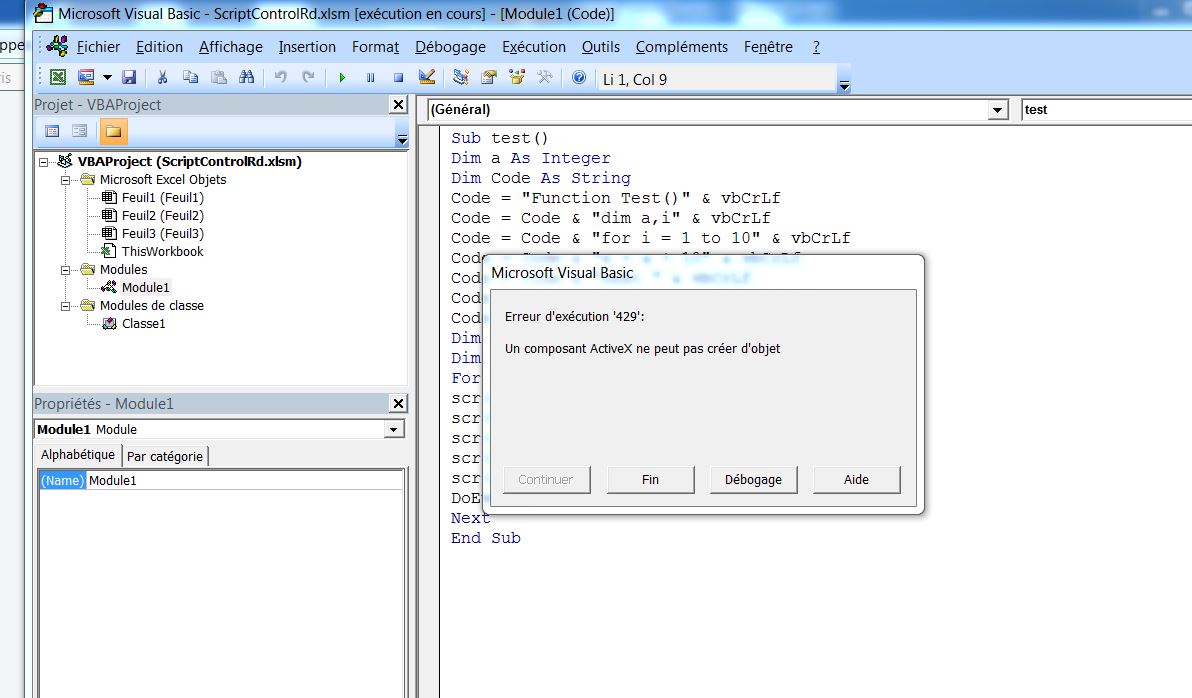Save the workbook with the floppy disk icon
Screen dimensions: 1192x698
coord(128,77)
